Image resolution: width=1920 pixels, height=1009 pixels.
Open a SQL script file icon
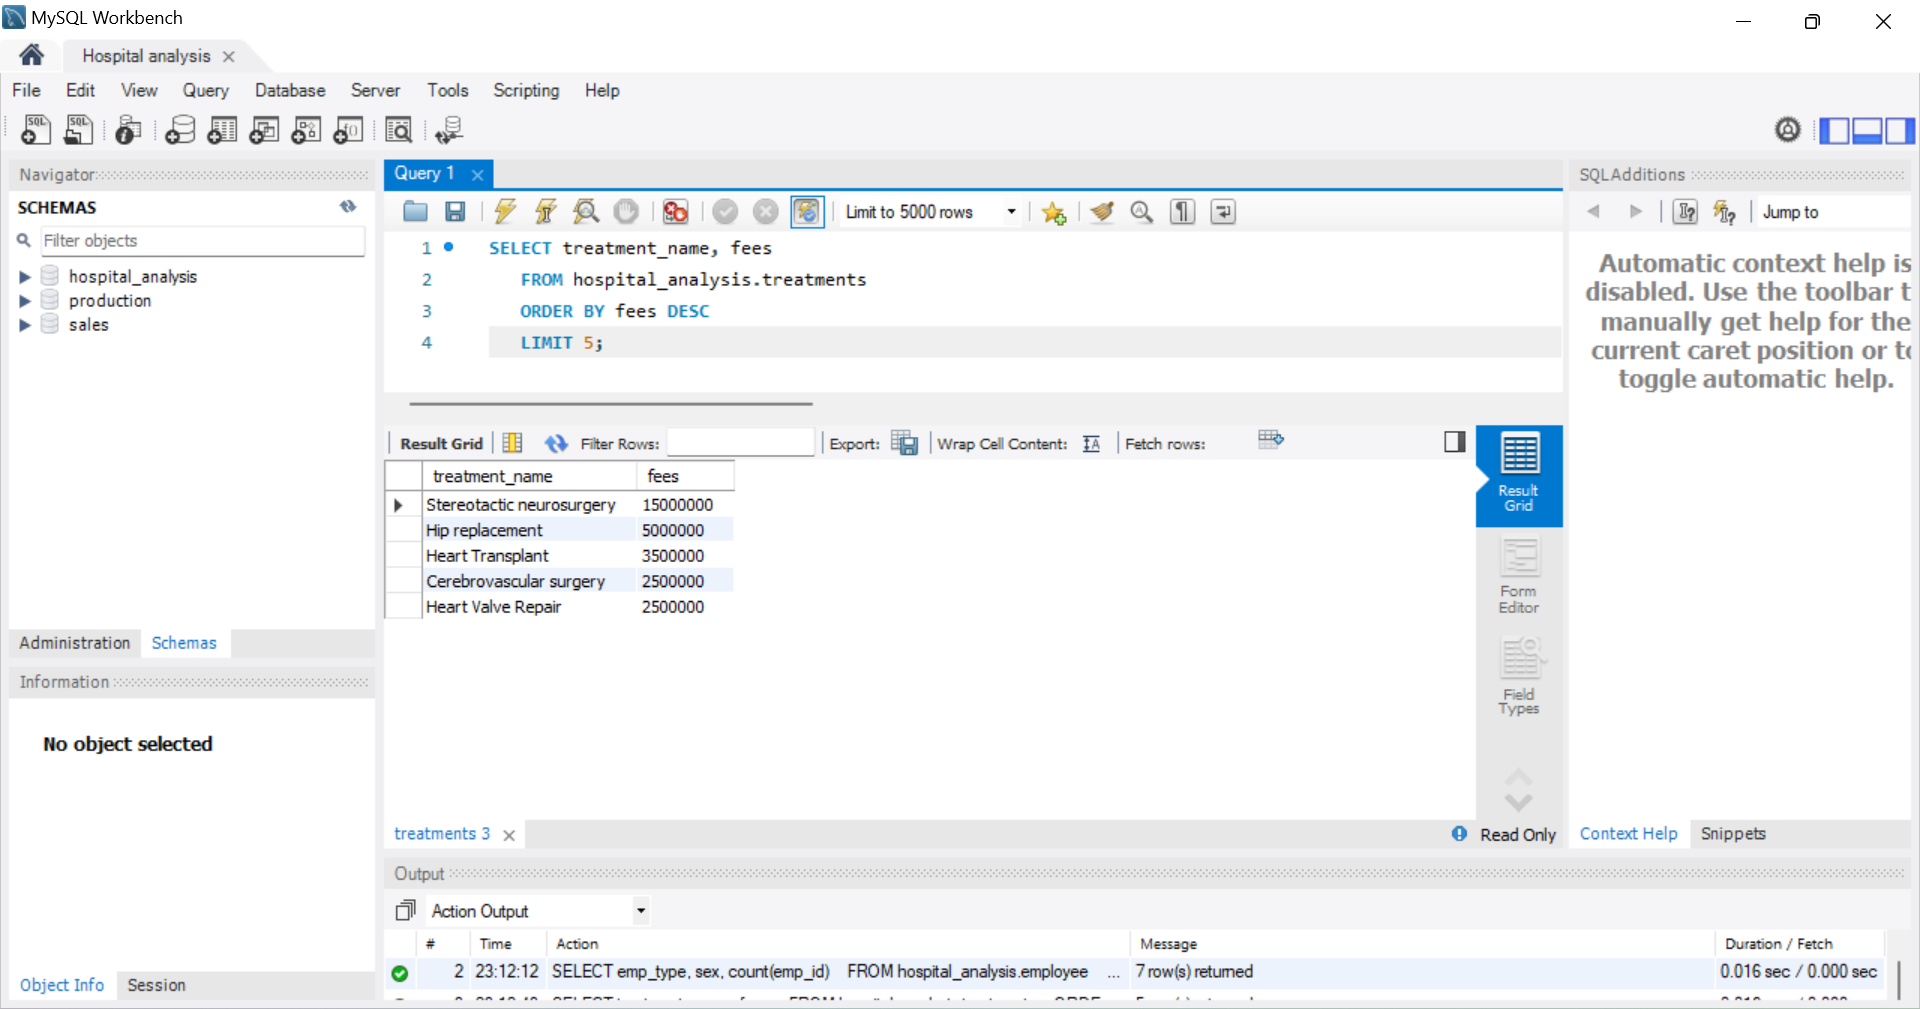(78, 130)
